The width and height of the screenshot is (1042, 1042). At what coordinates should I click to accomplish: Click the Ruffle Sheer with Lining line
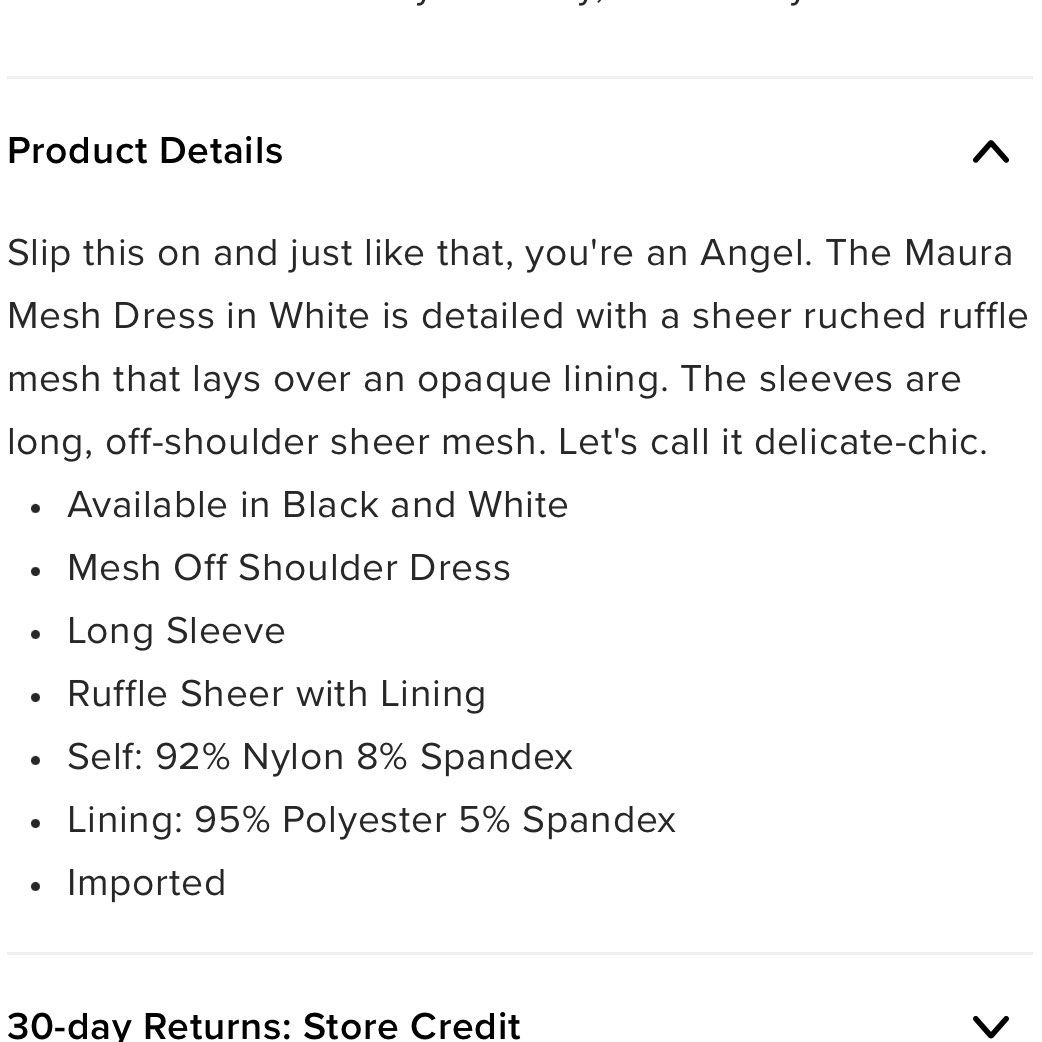pos(276,693)
